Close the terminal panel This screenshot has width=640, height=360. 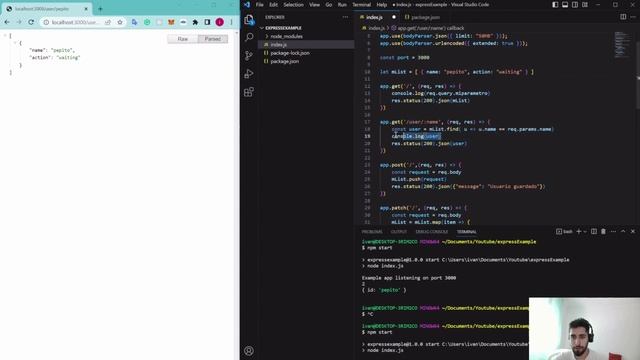[x=633, y=231]
